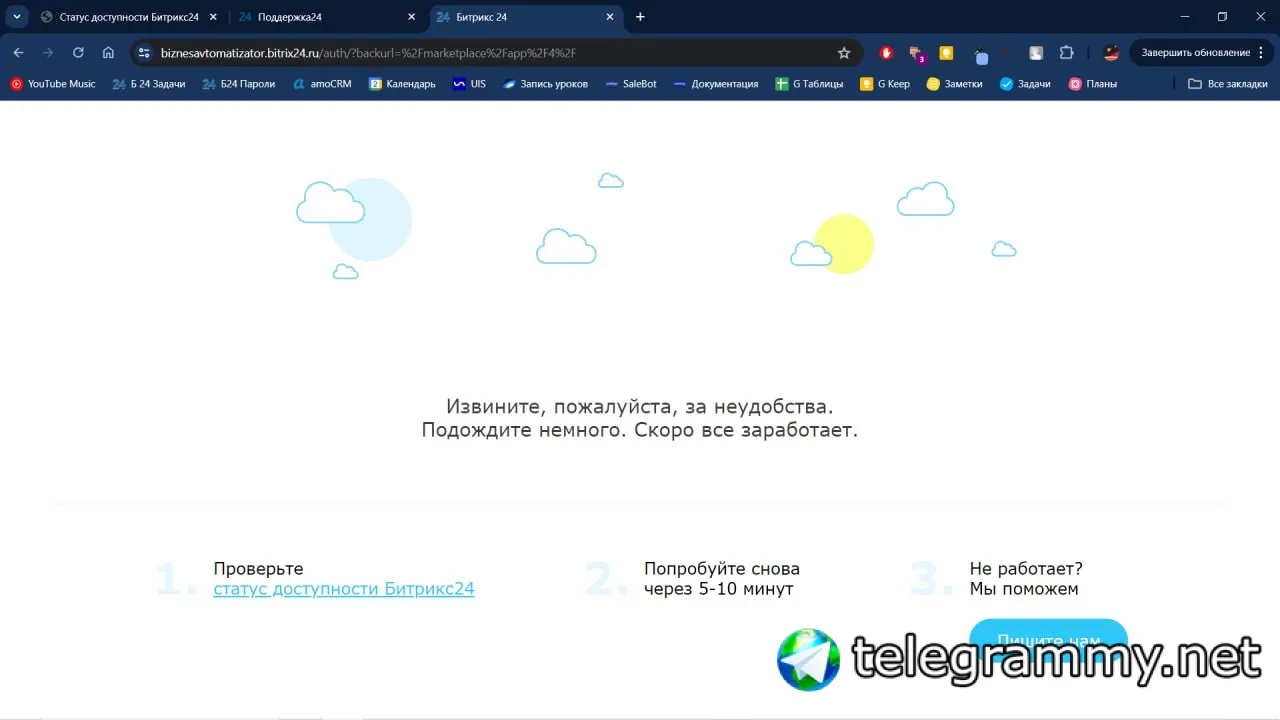Open the blue square pen extension
1280x720 pixels.
click(x=980, y=54)
